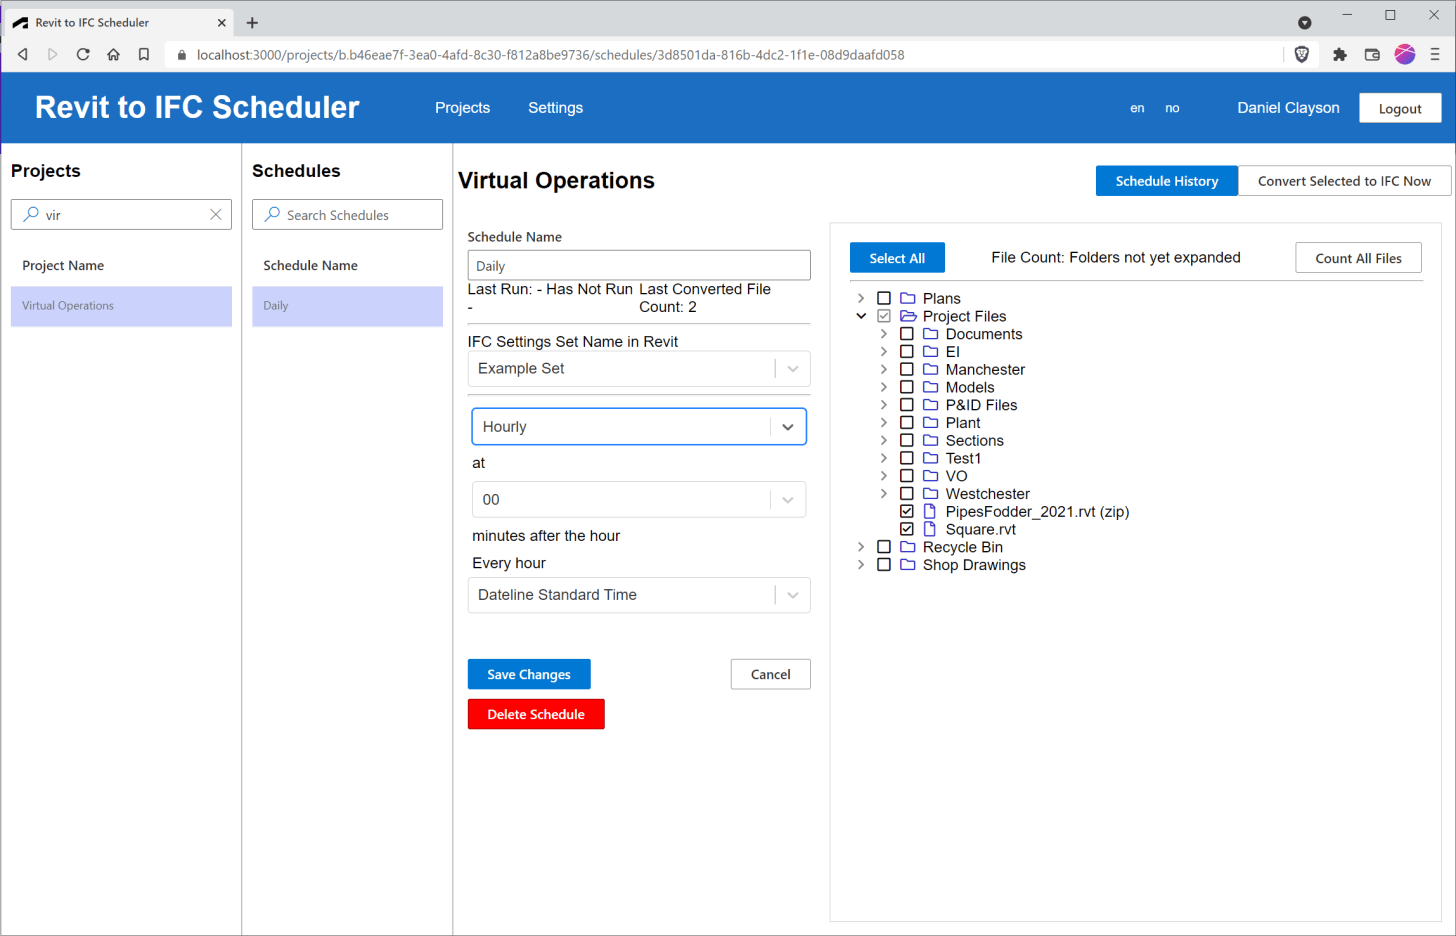
Task: Open the Brave shields icon
Action: point(1302,54)
